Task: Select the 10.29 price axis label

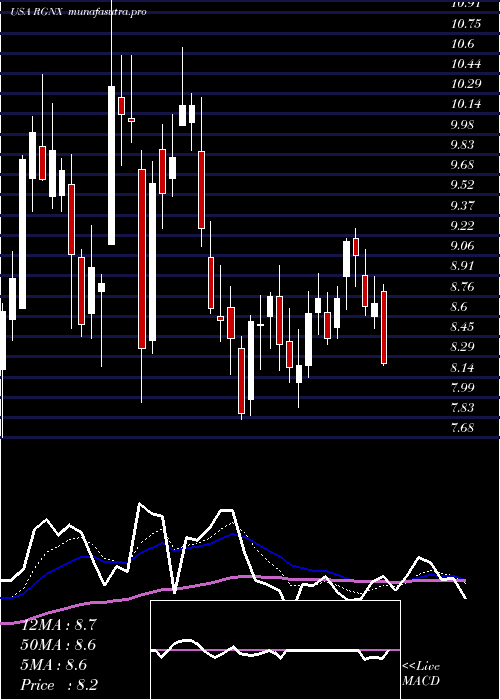Action: (x=466, y=84)
